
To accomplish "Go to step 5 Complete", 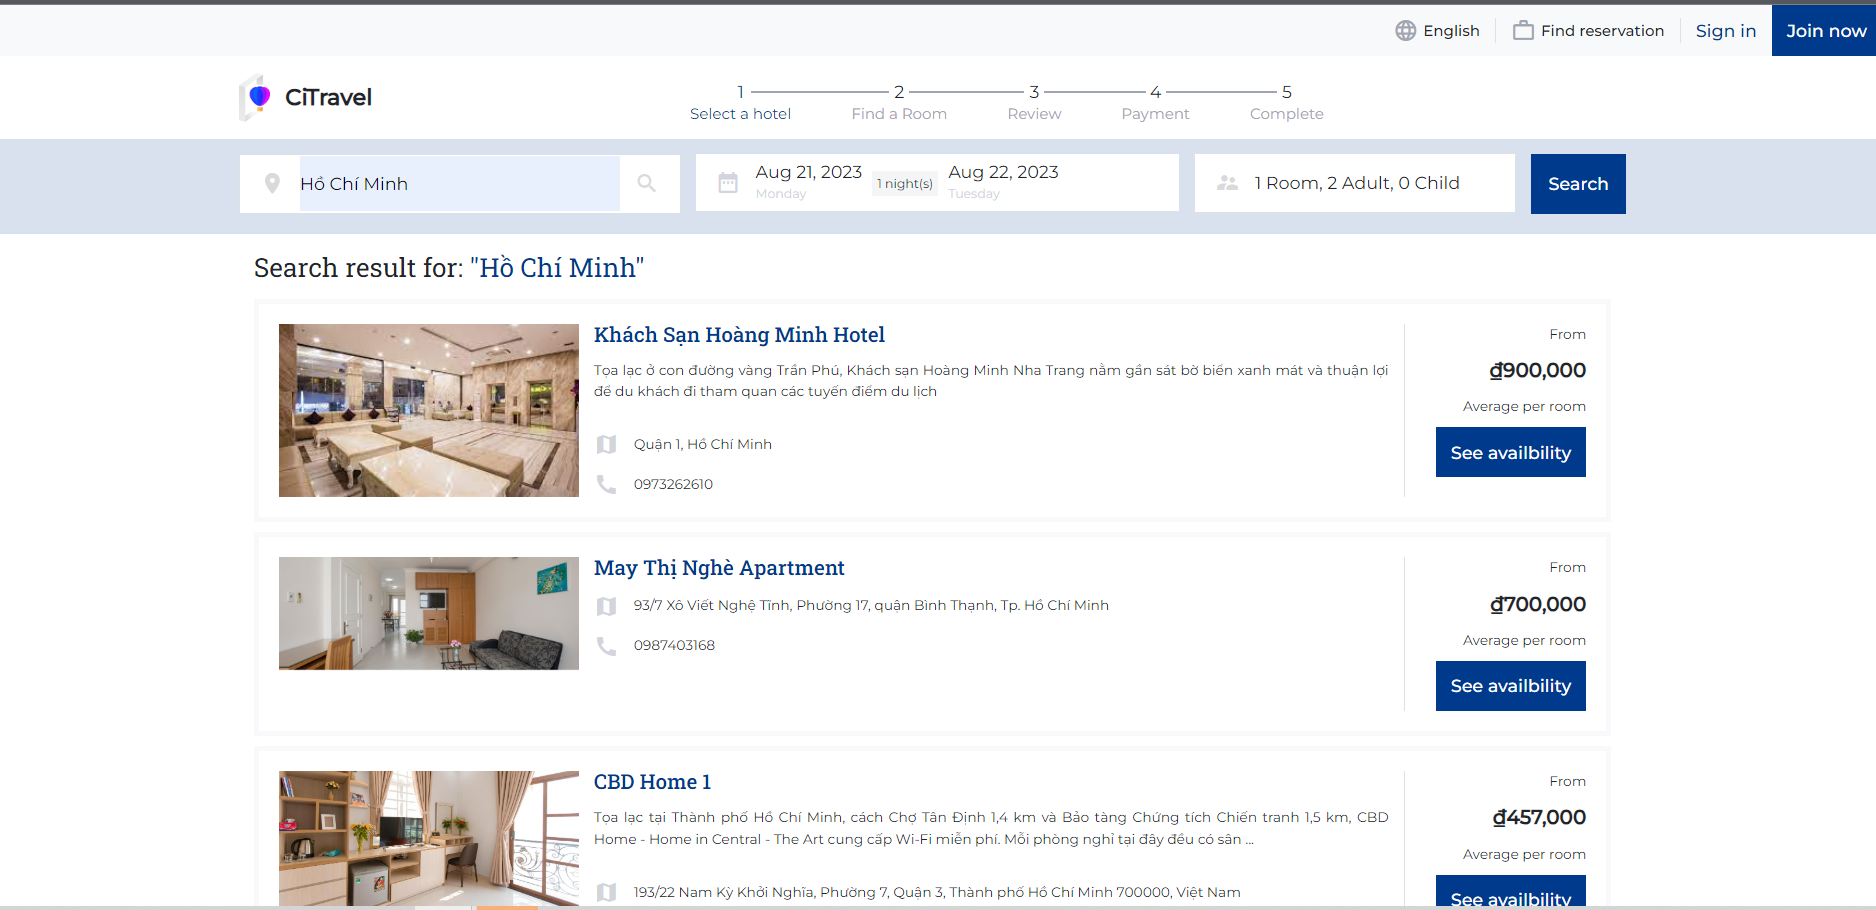I will coord(1286,102).
